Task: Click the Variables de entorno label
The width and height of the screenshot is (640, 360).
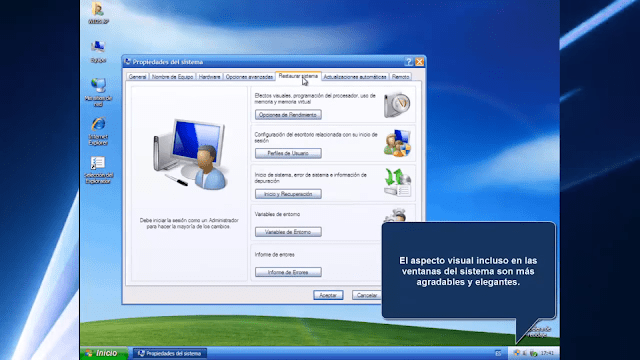Action: coord(277,214)
